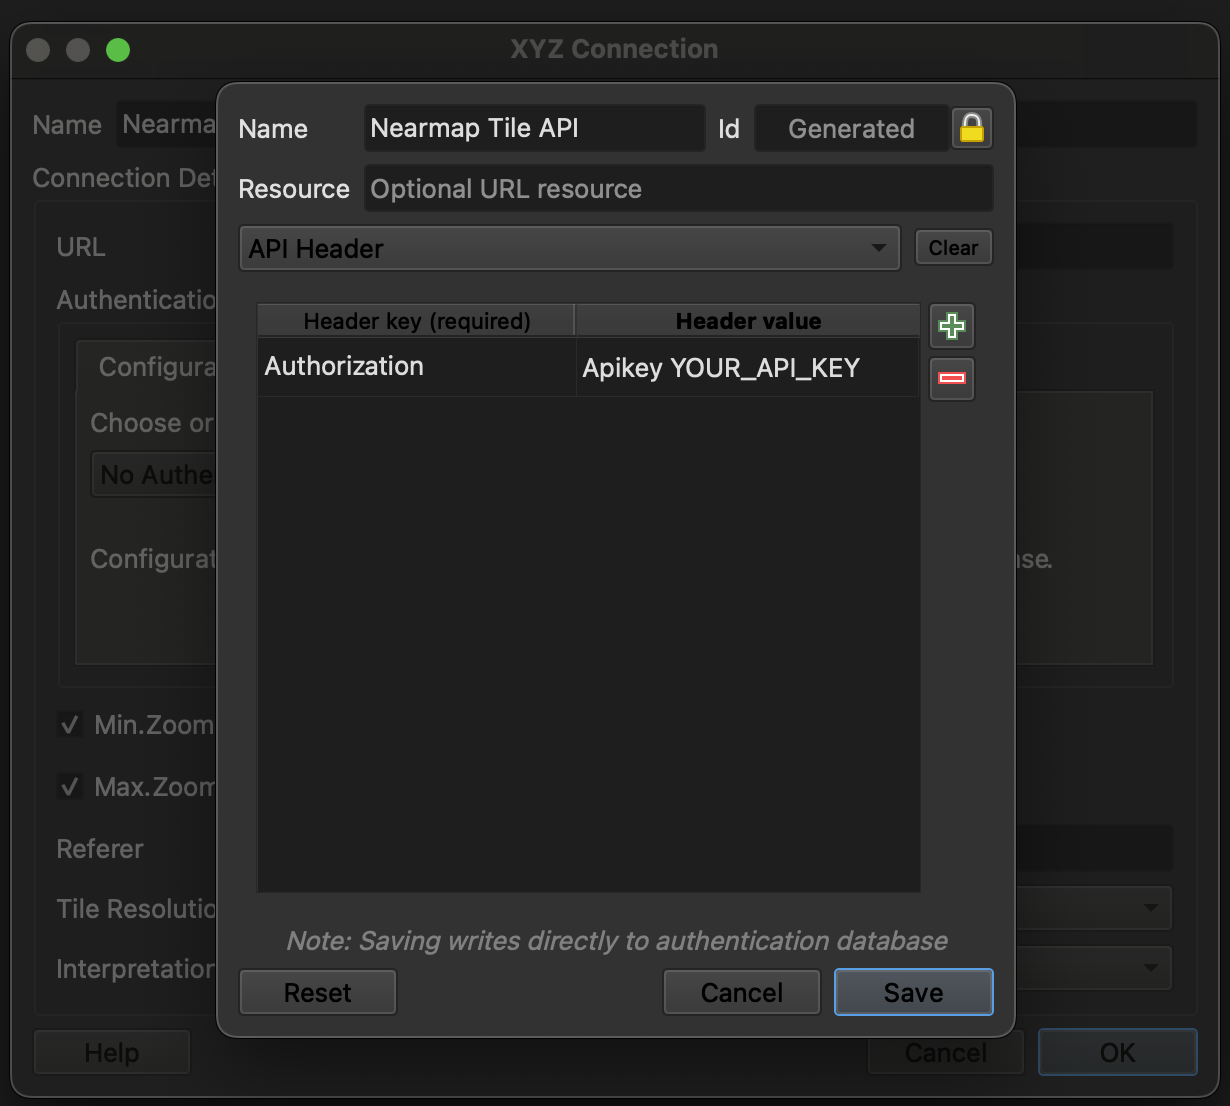Add a new header with the green plus icon
This screenshot has height=1106, width=1230.
pyautogui.click(x=951, y=326)
